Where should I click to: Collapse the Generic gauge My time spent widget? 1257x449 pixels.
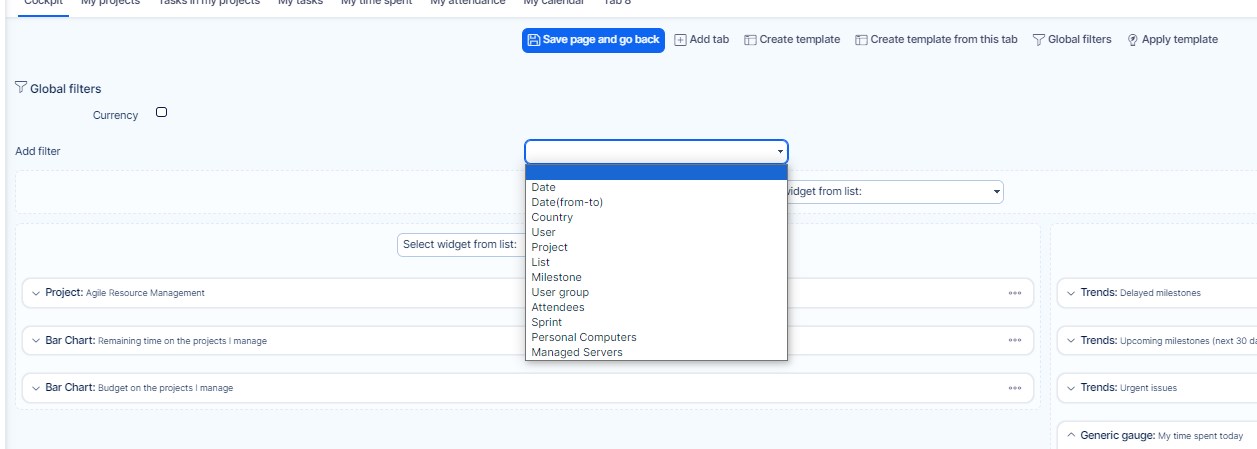click(x=1071, y=436)
